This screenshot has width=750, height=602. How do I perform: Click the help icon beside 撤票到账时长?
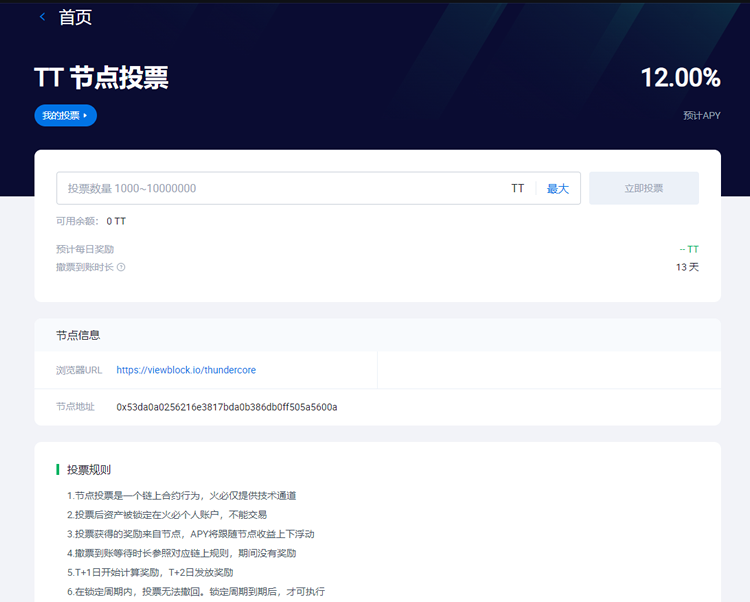tap(121, 267)
